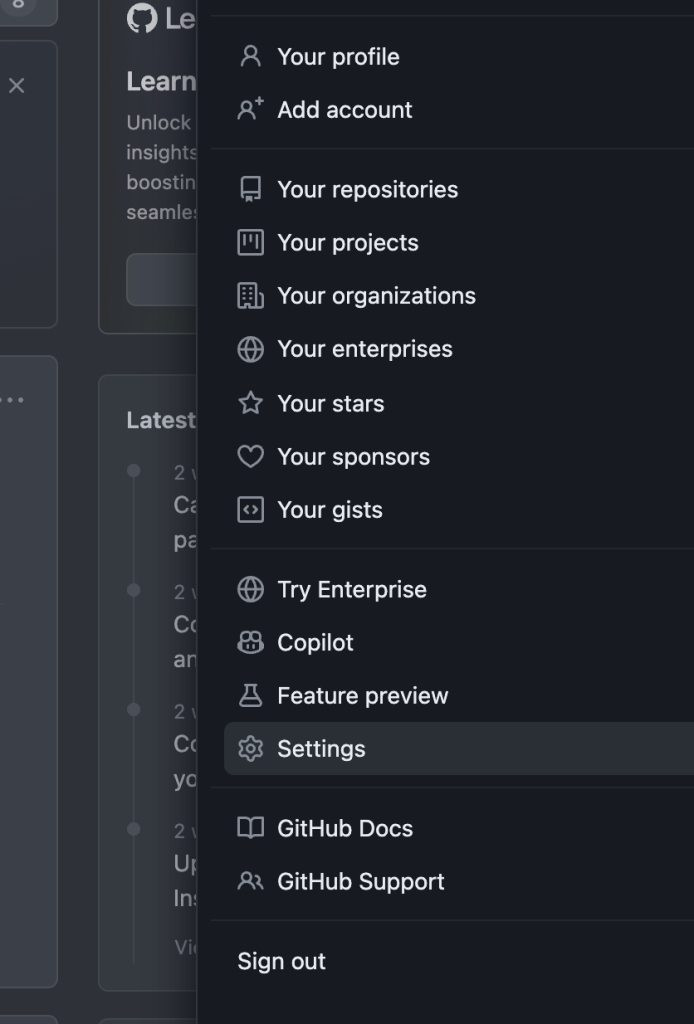The height and width of the screenshot is (1024, 694).
Task: Click the person icon beside Your profile
Action: [x=250, y=57]
